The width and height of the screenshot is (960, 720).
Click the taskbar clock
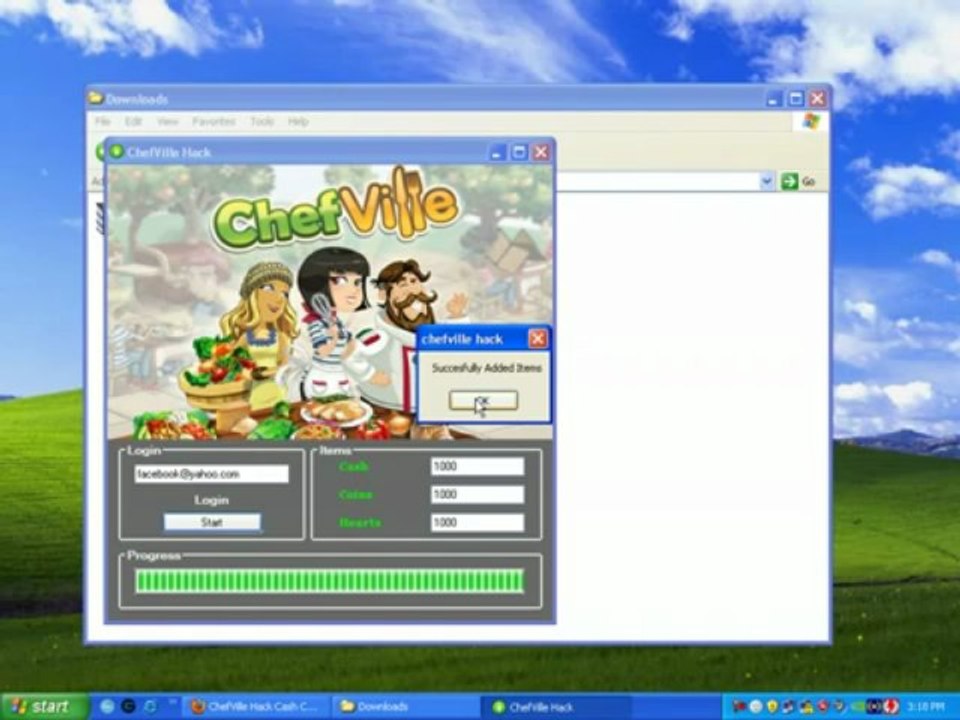[926, 707]
